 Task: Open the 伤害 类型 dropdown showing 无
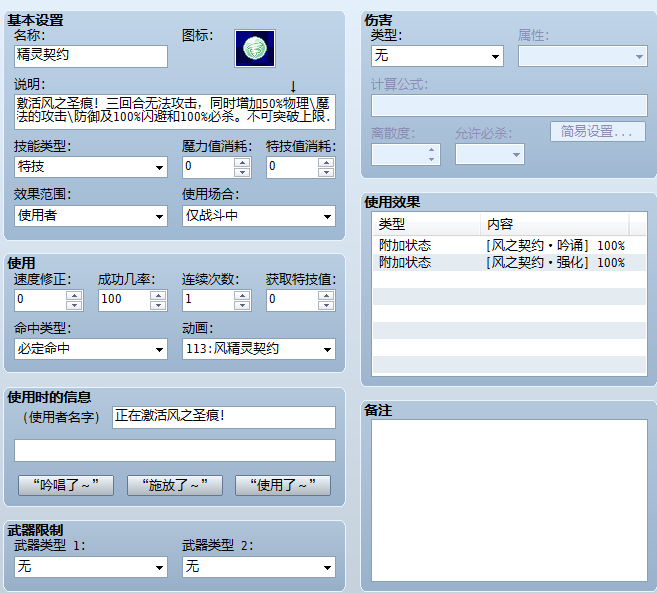[x=437, y=56]
